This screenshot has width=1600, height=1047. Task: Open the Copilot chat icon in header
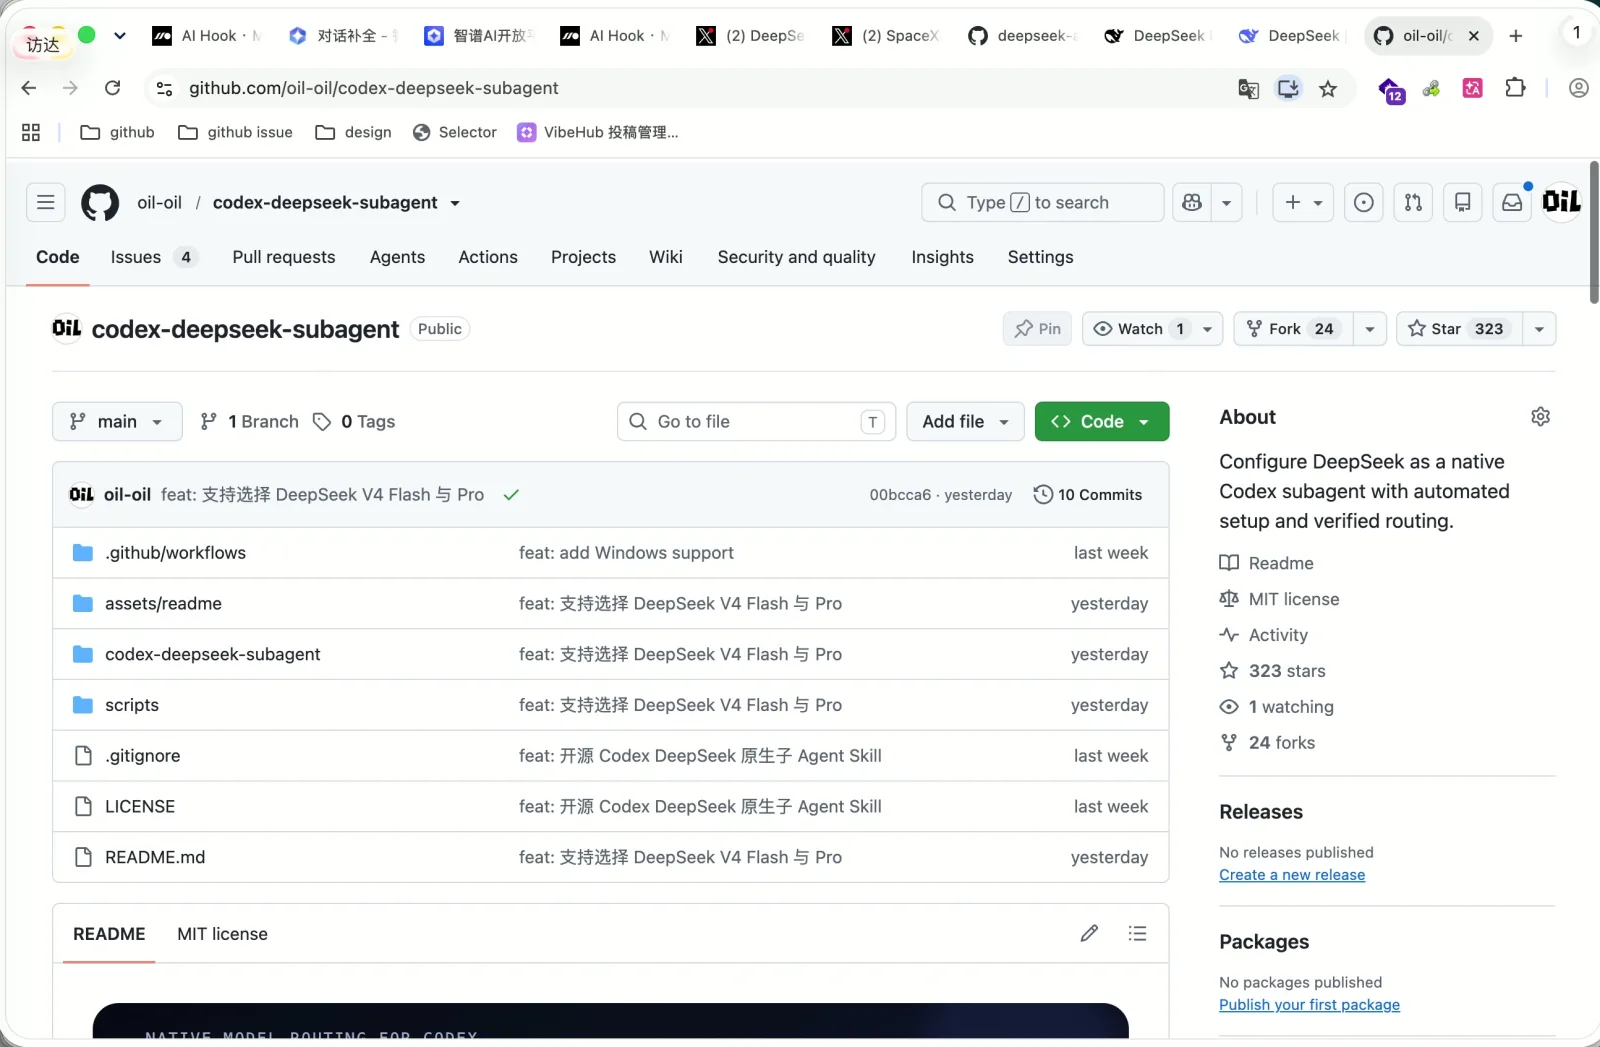pyautogui.click(x=1192, y=203)
